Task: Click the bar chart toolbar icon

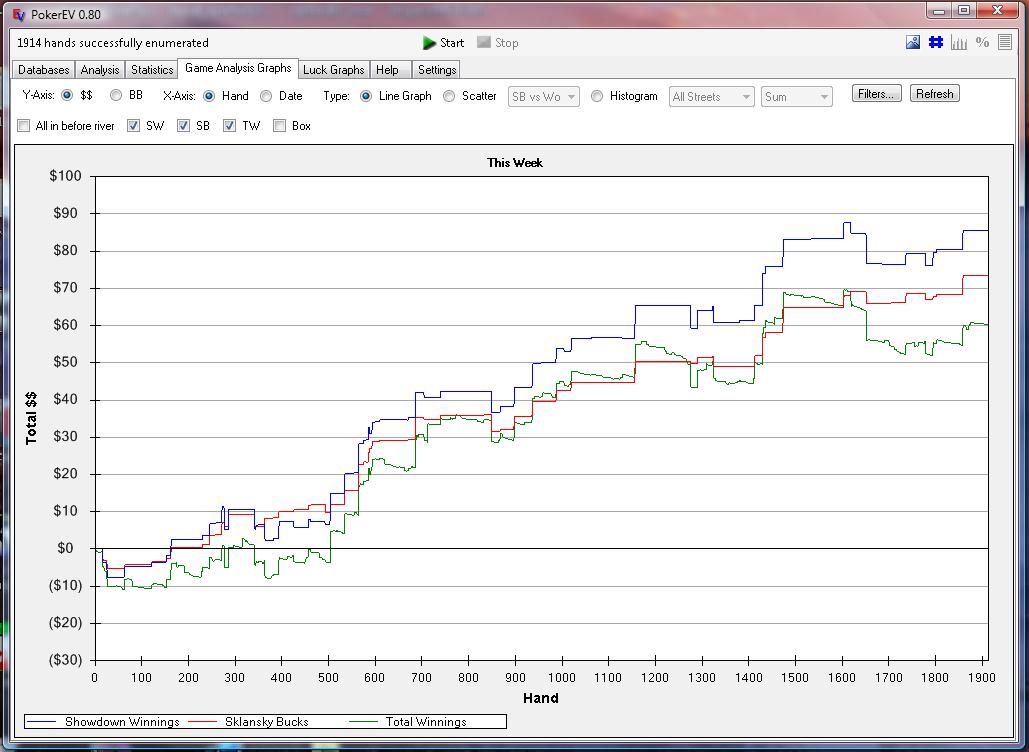Action: pos(959,43)
